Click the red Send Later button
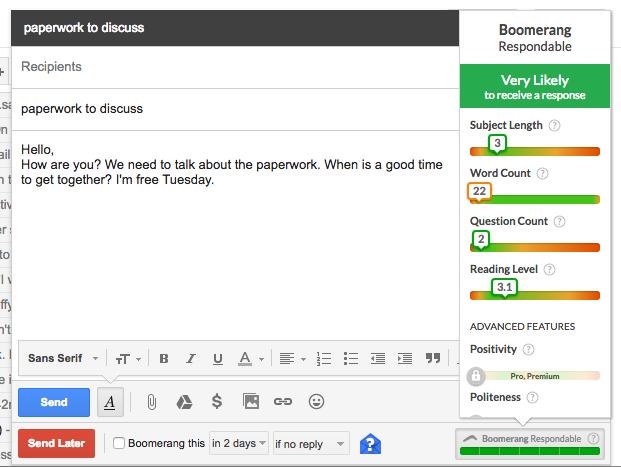 point(56,443)
